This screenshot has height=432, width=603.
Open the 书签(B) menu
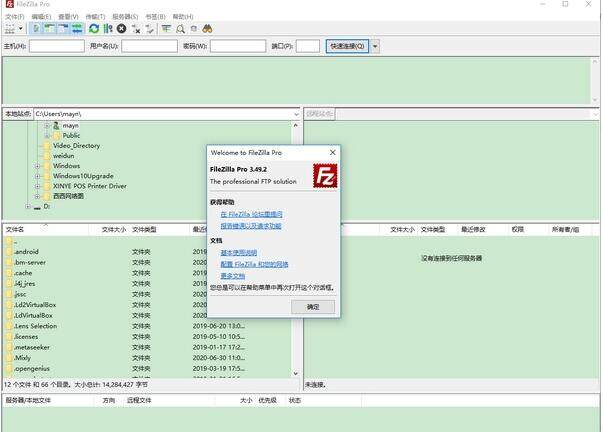click(155, 17)
